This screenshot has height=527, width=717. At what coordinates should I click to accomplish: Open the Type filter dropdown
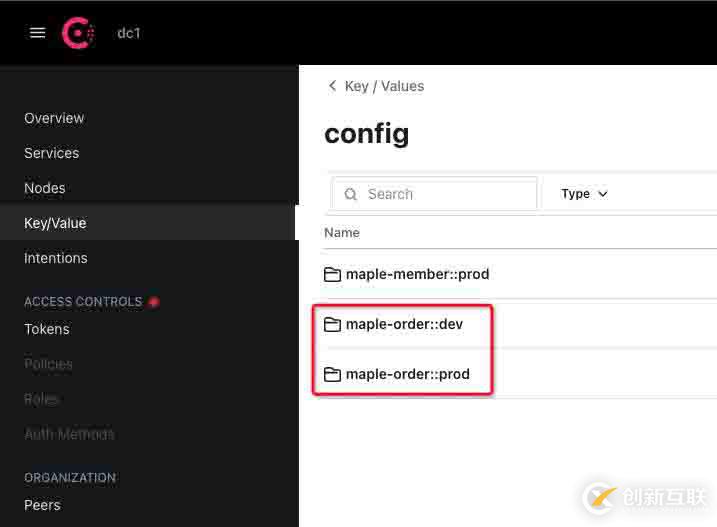click(584, 194)
